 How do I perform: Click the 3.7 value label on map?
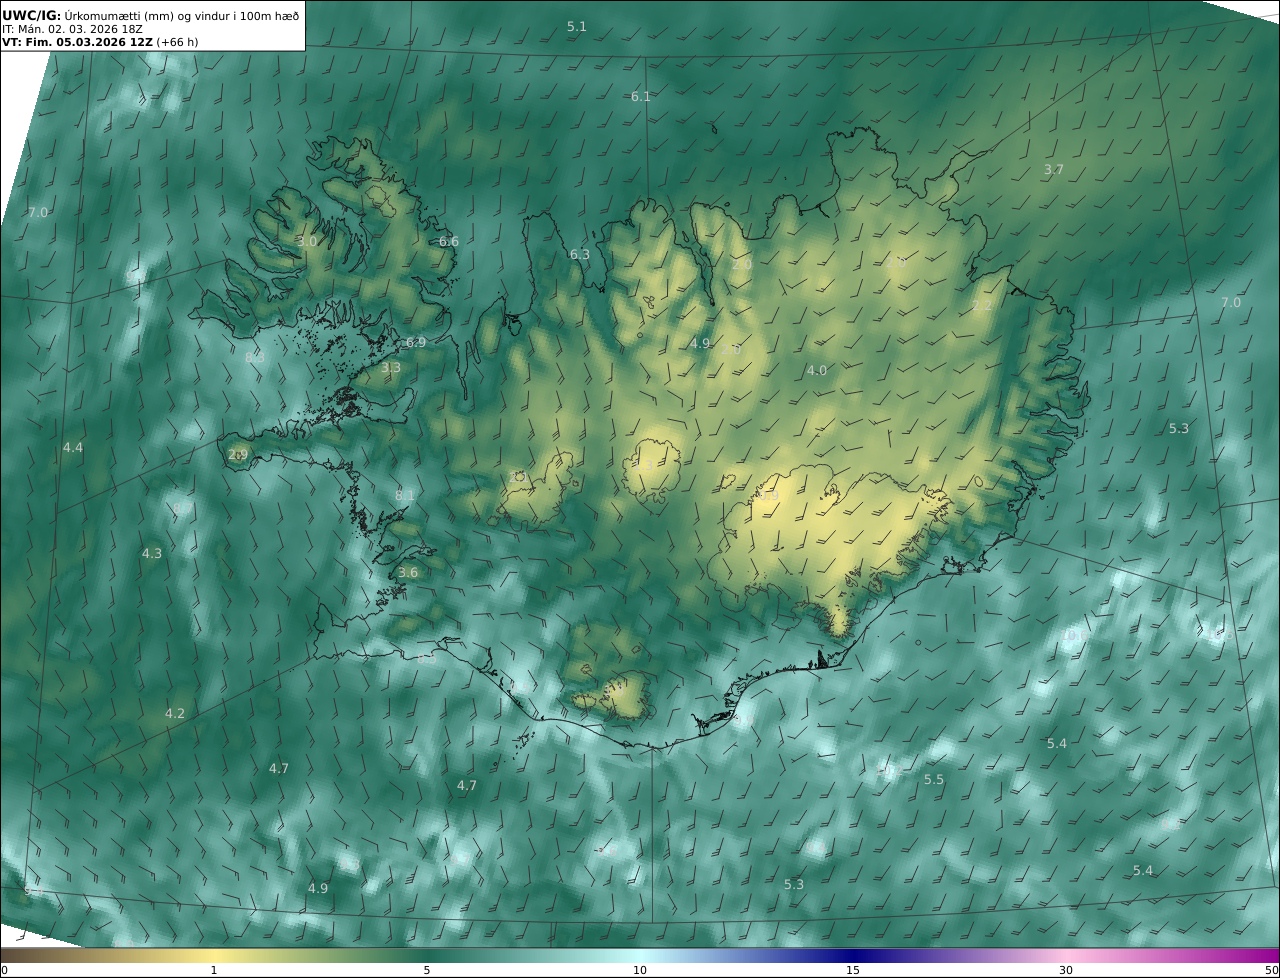1054,170
